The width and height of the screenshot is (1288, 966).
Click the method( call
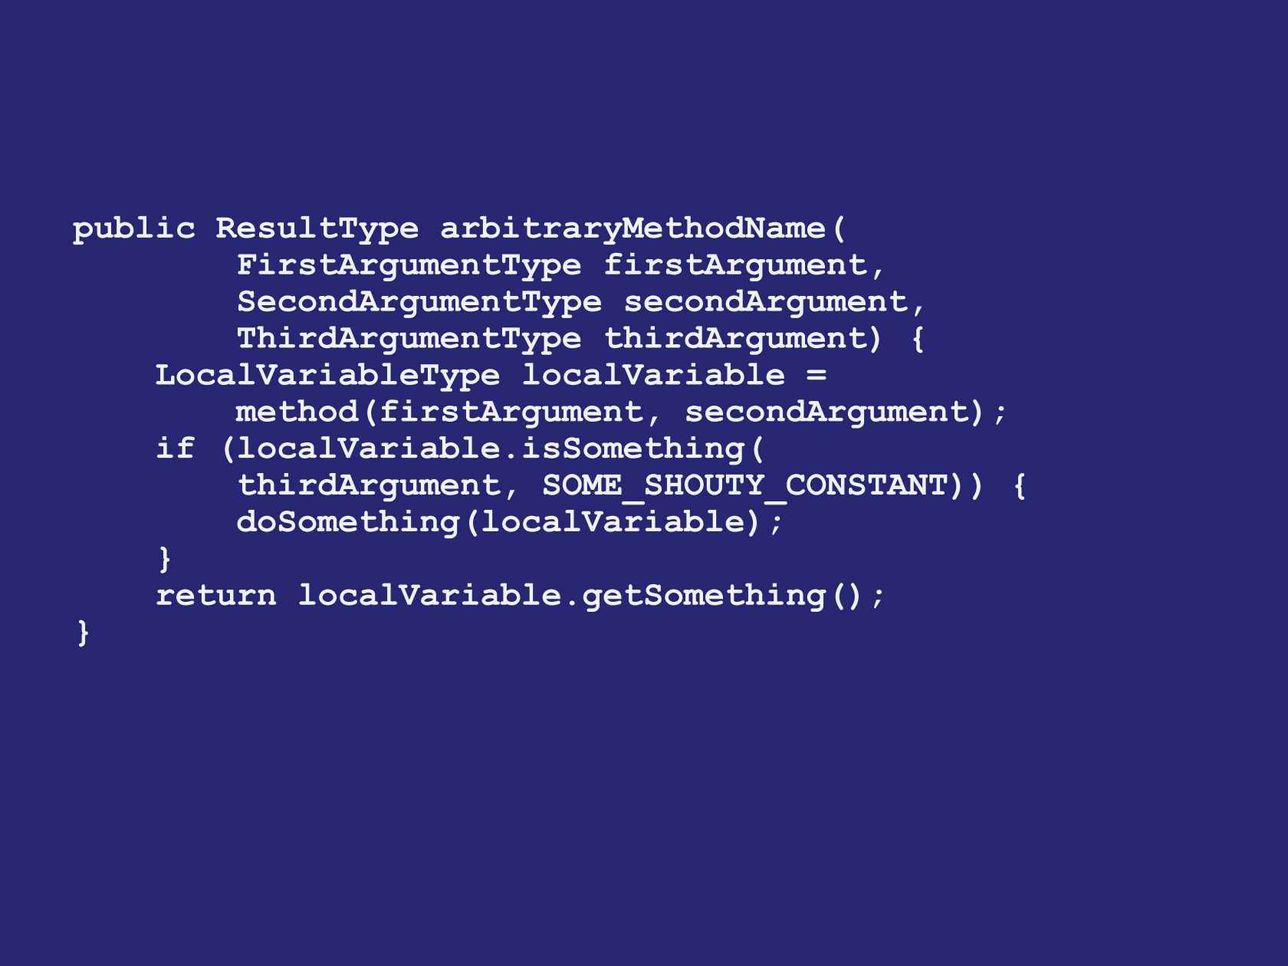306,412
